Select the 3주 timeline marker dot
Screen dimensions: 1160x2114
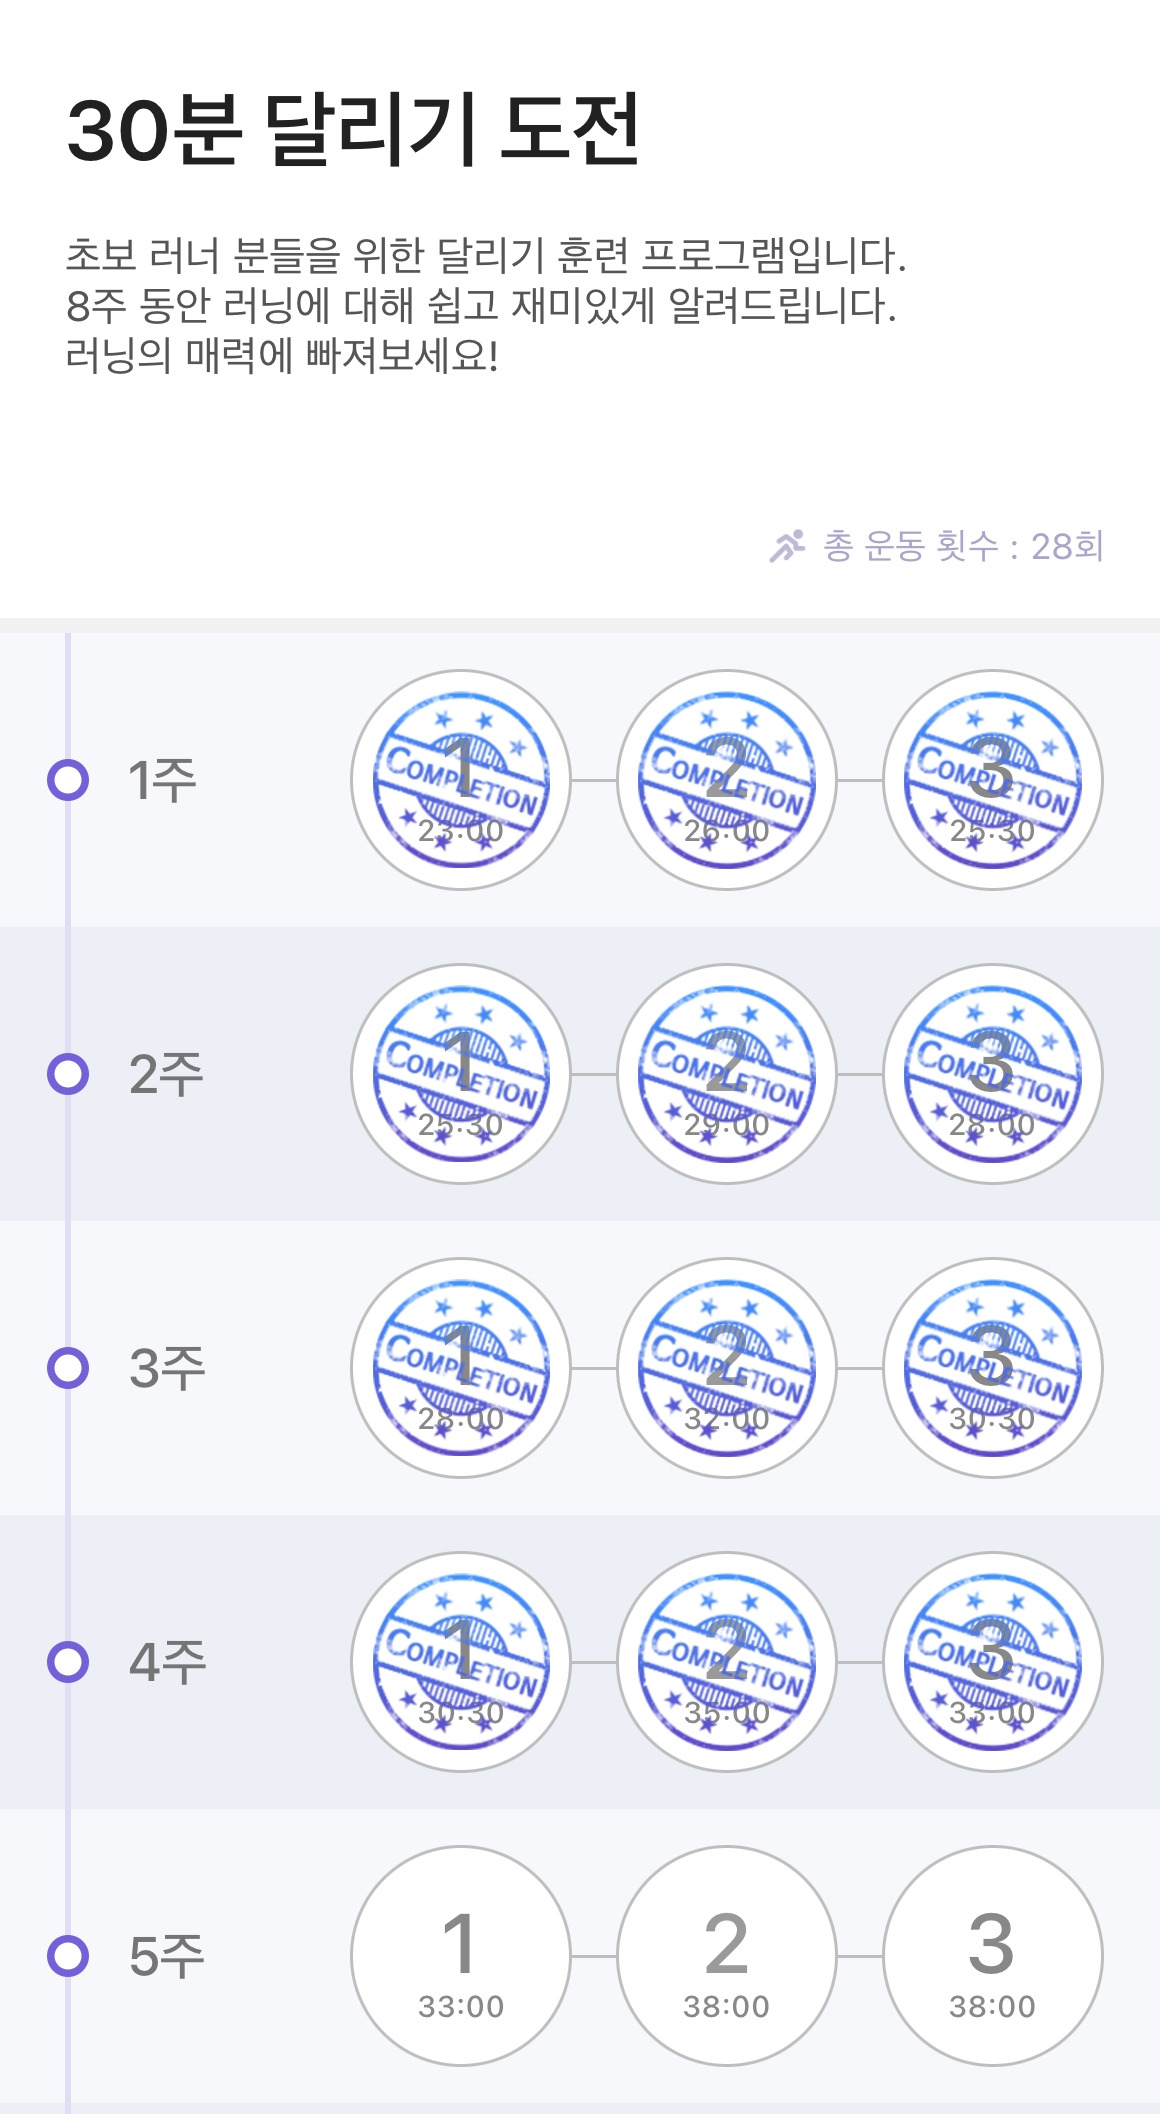click(x=68, y=1368)
